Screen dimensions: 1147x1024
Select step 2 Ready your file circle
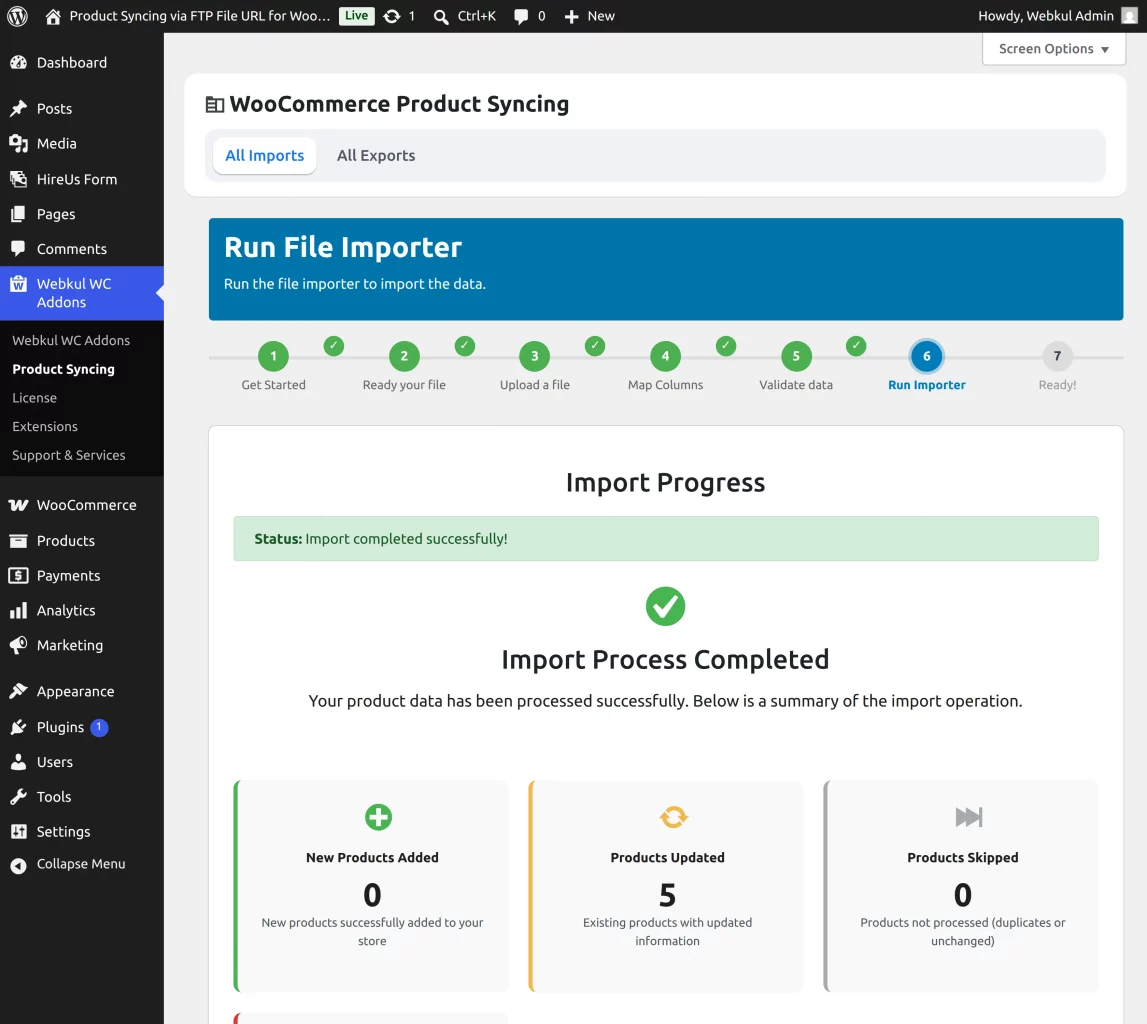tap(404, 356)
